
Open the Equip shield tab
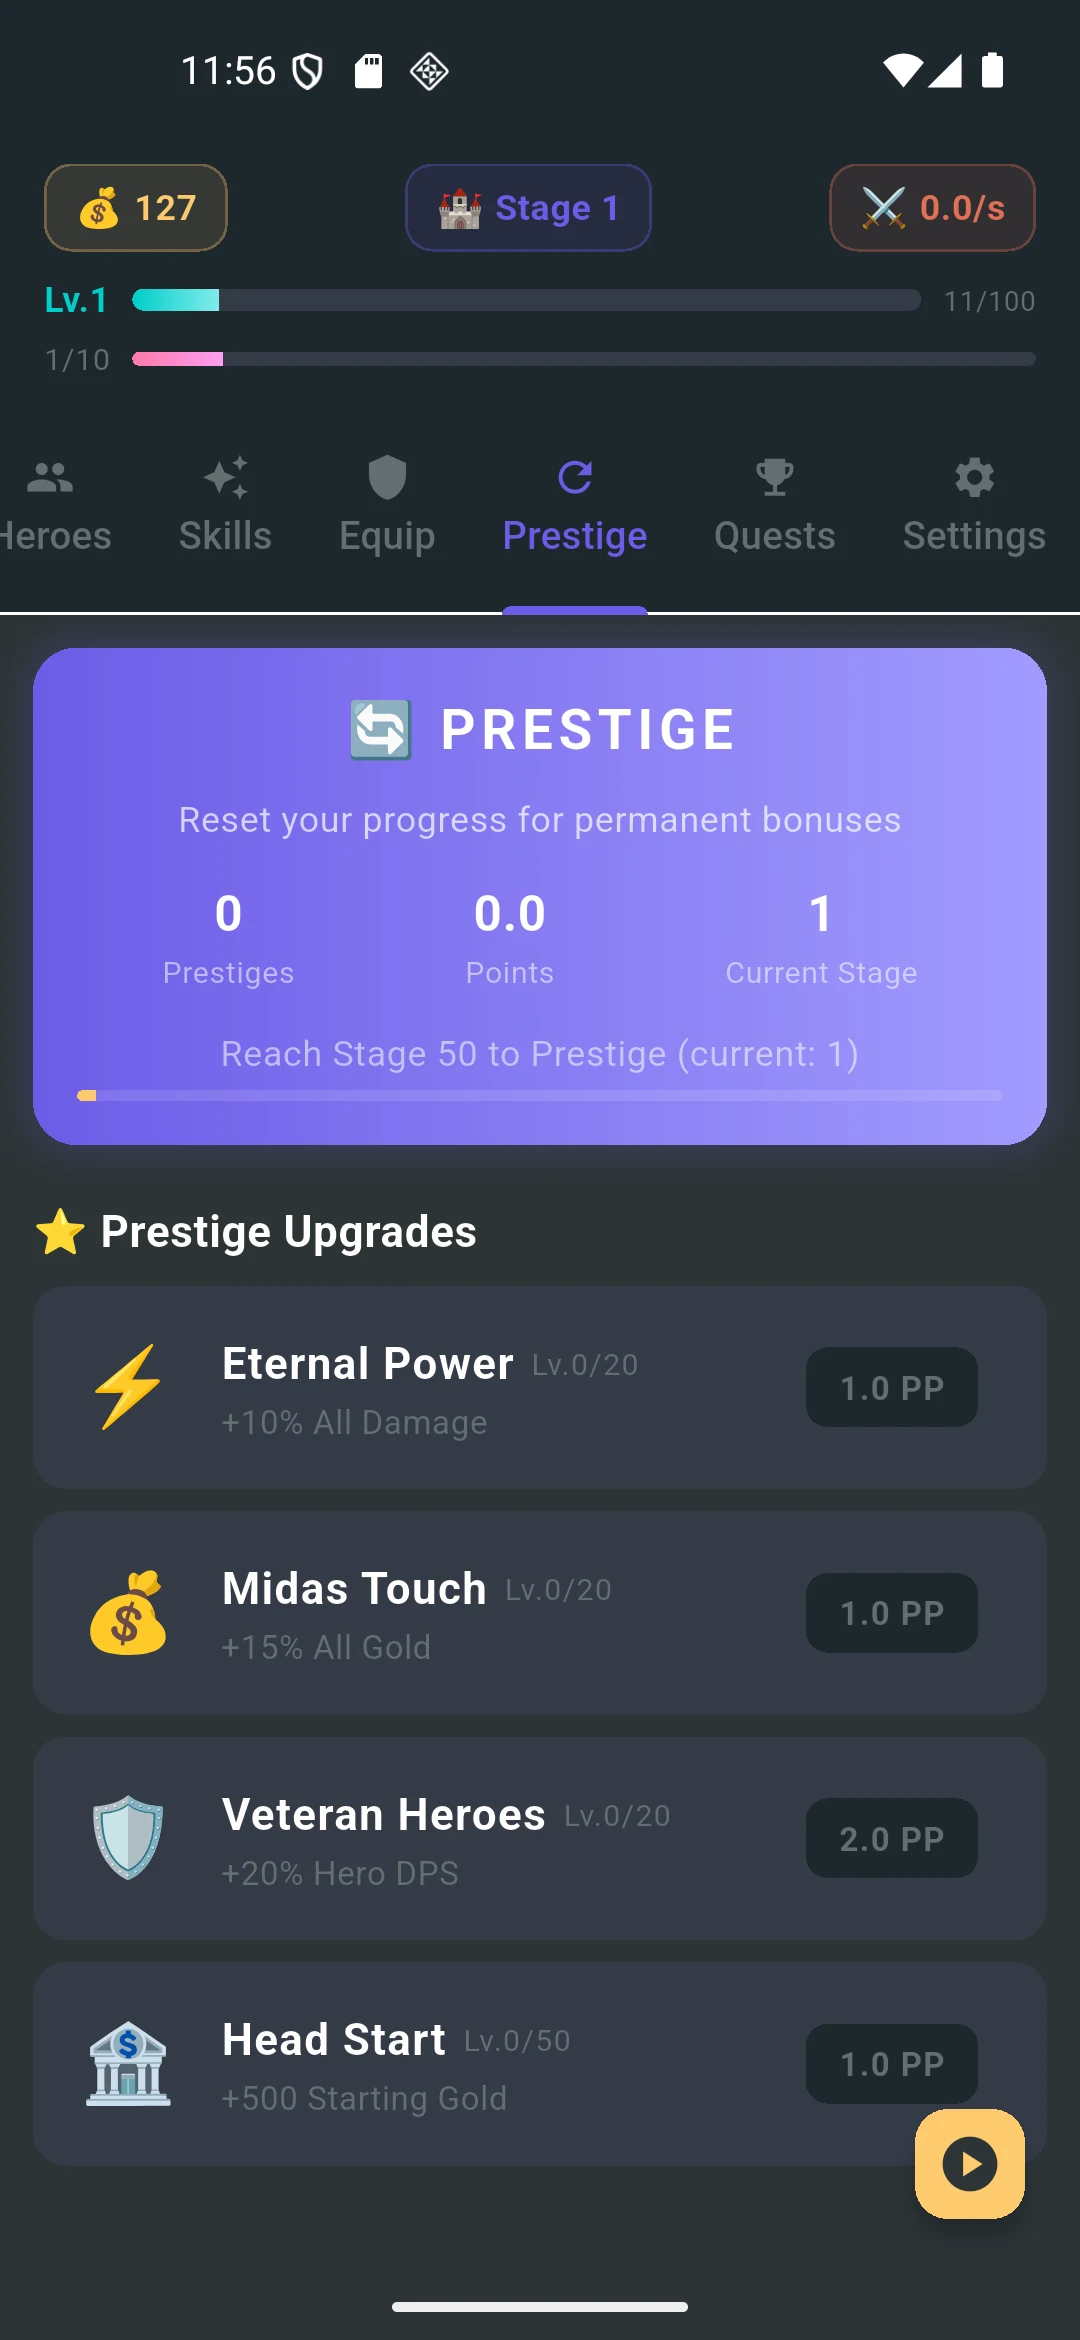tap(387, 507)
